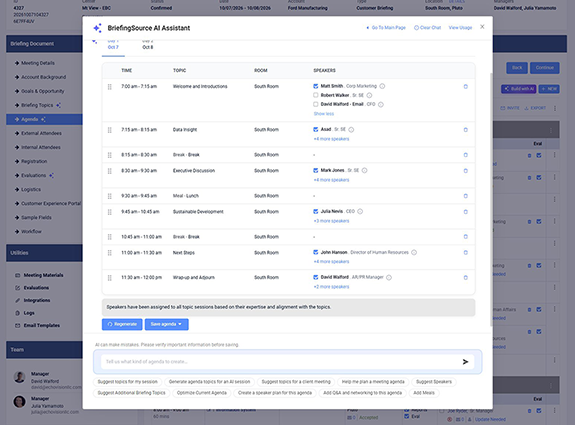
Task: Click the trash icon for Executive Discussion row
Action: tap(466, 171)
